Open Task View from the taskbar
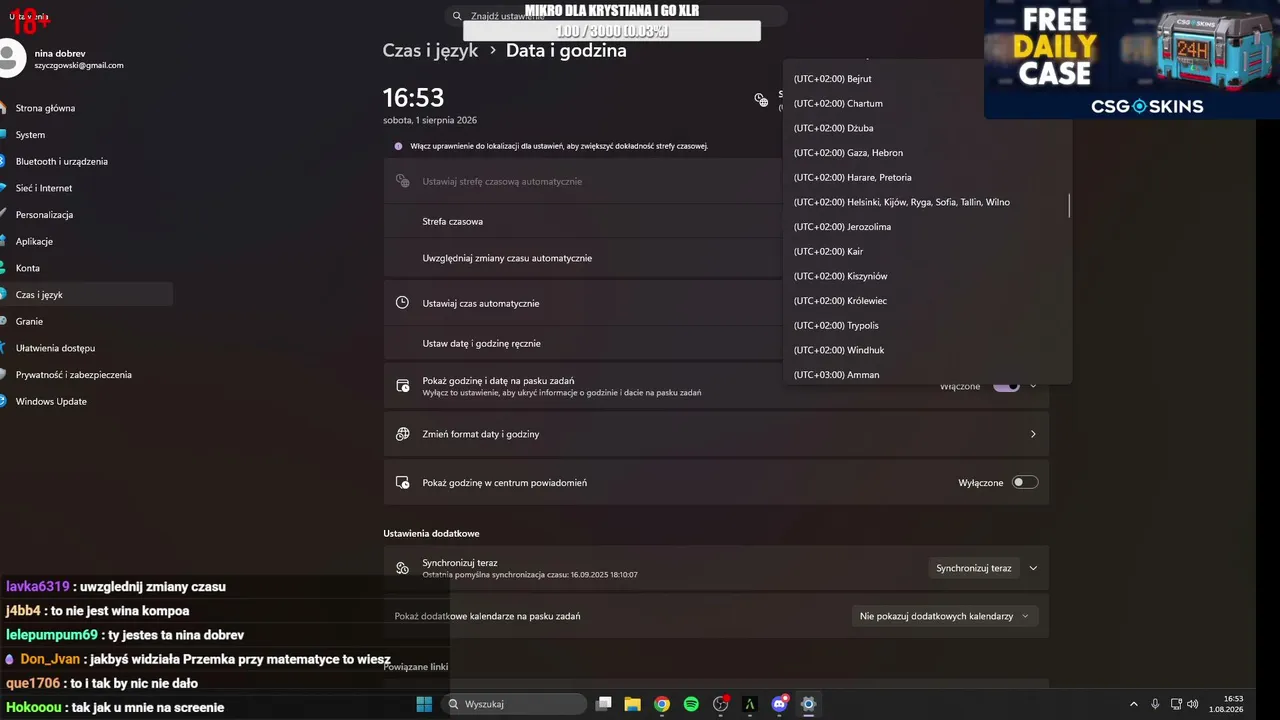Viewport: 1280px width, 720px height. pyautogui.click(x=603, y=704)
